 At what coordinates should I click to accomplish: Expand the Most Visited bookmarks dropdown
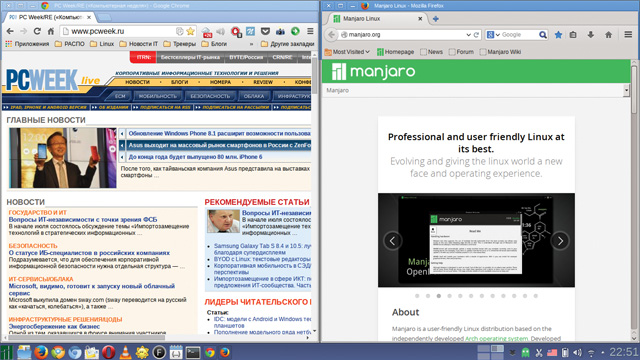coord(348,52)
